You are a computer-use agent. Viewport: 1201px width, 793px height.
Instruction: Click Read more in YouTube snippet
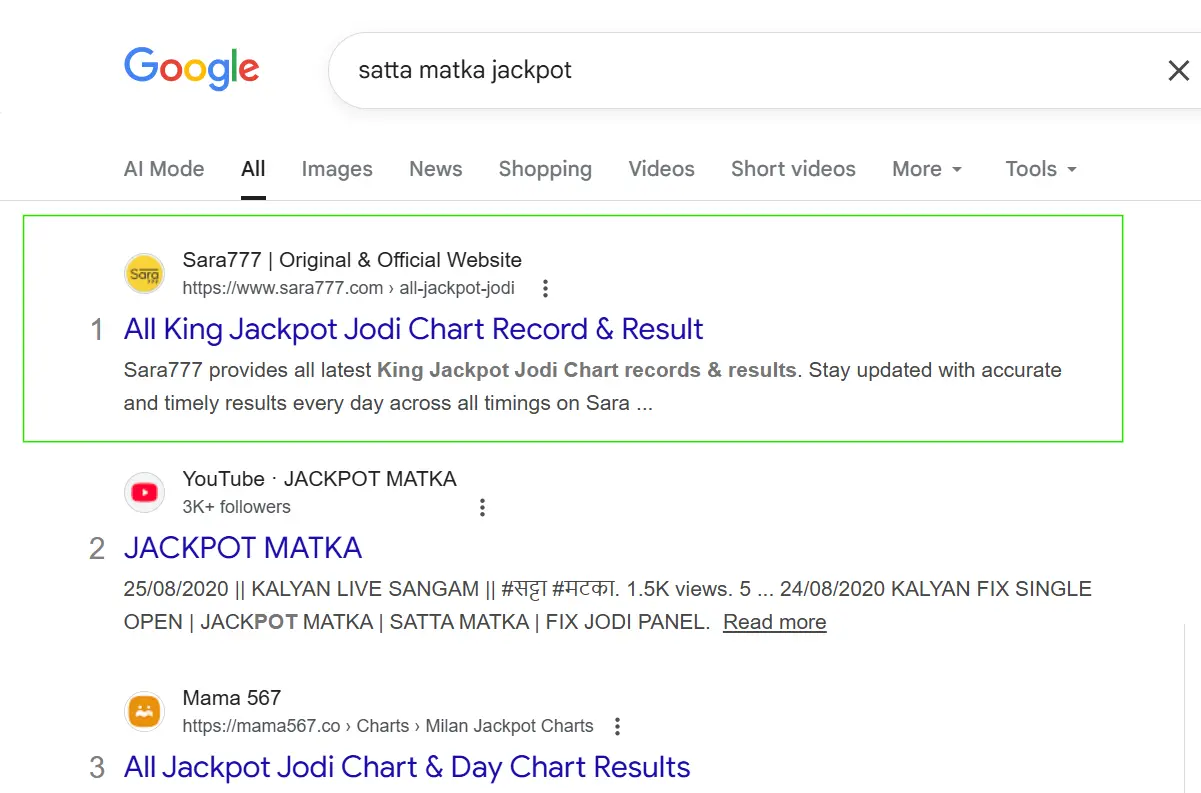[x=774, y=622]
